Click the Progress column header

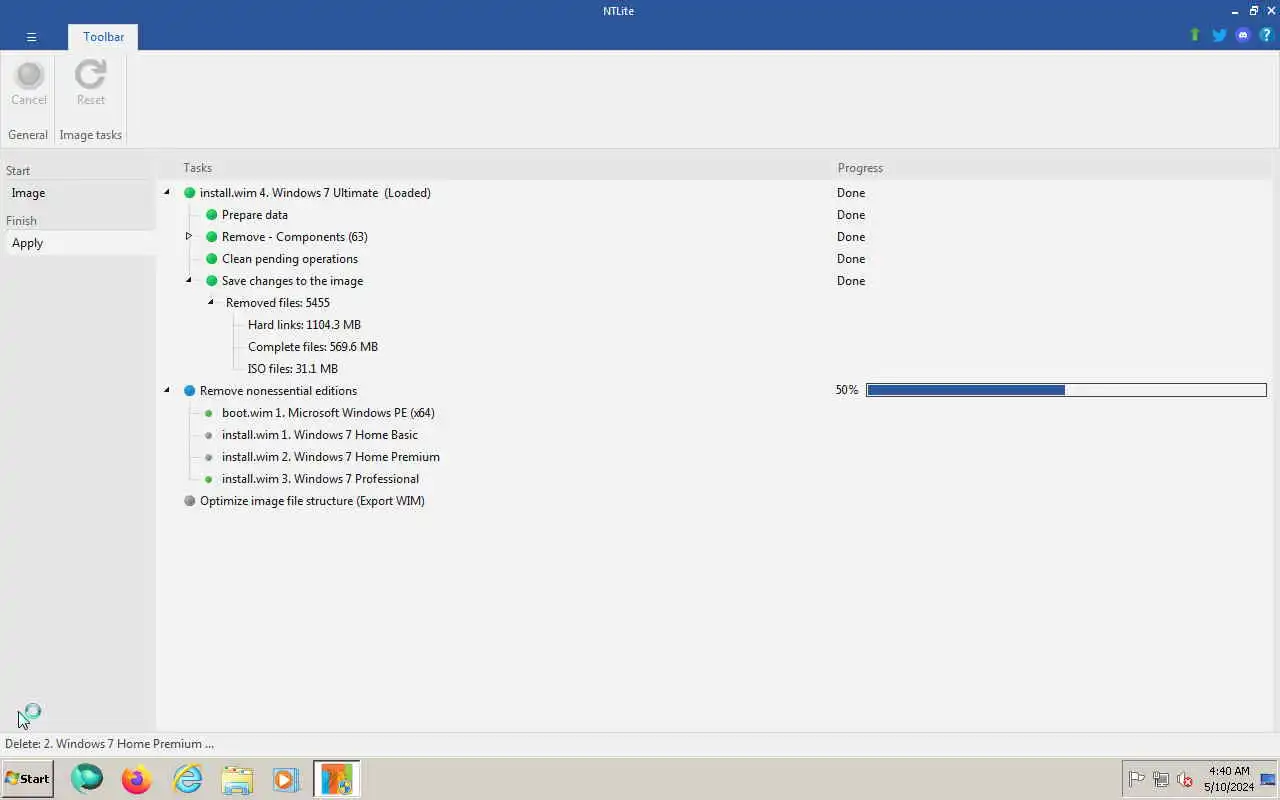(x=860, y=168)
